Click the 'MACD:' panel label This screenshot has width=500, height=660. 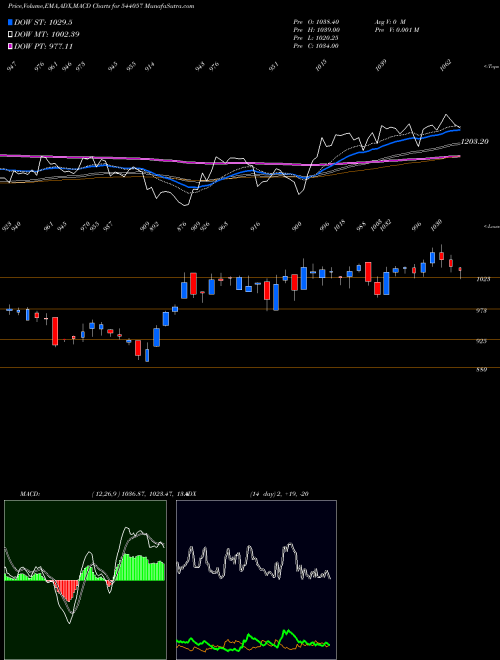click(x=30, y=494)
